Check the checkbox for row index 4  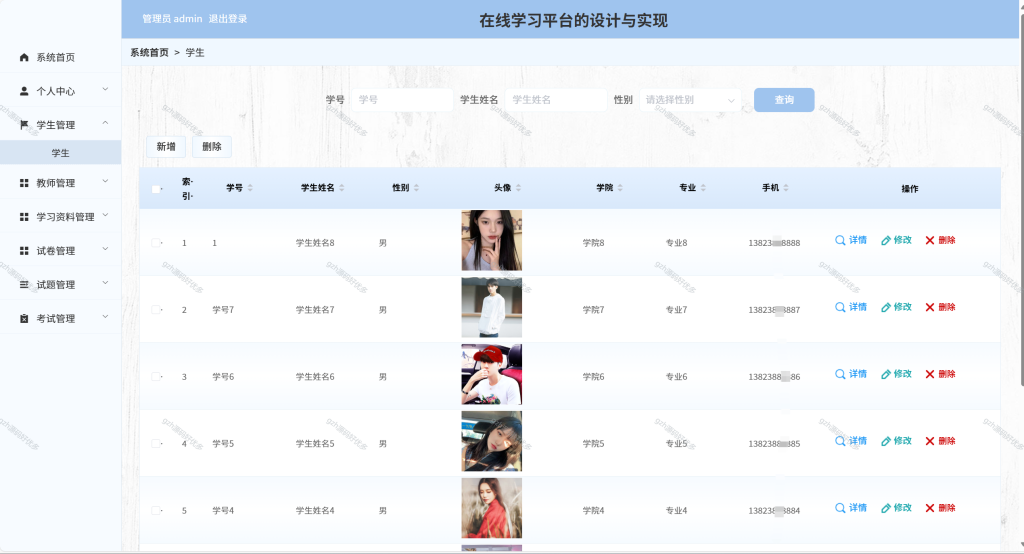[x=156, y=444]
